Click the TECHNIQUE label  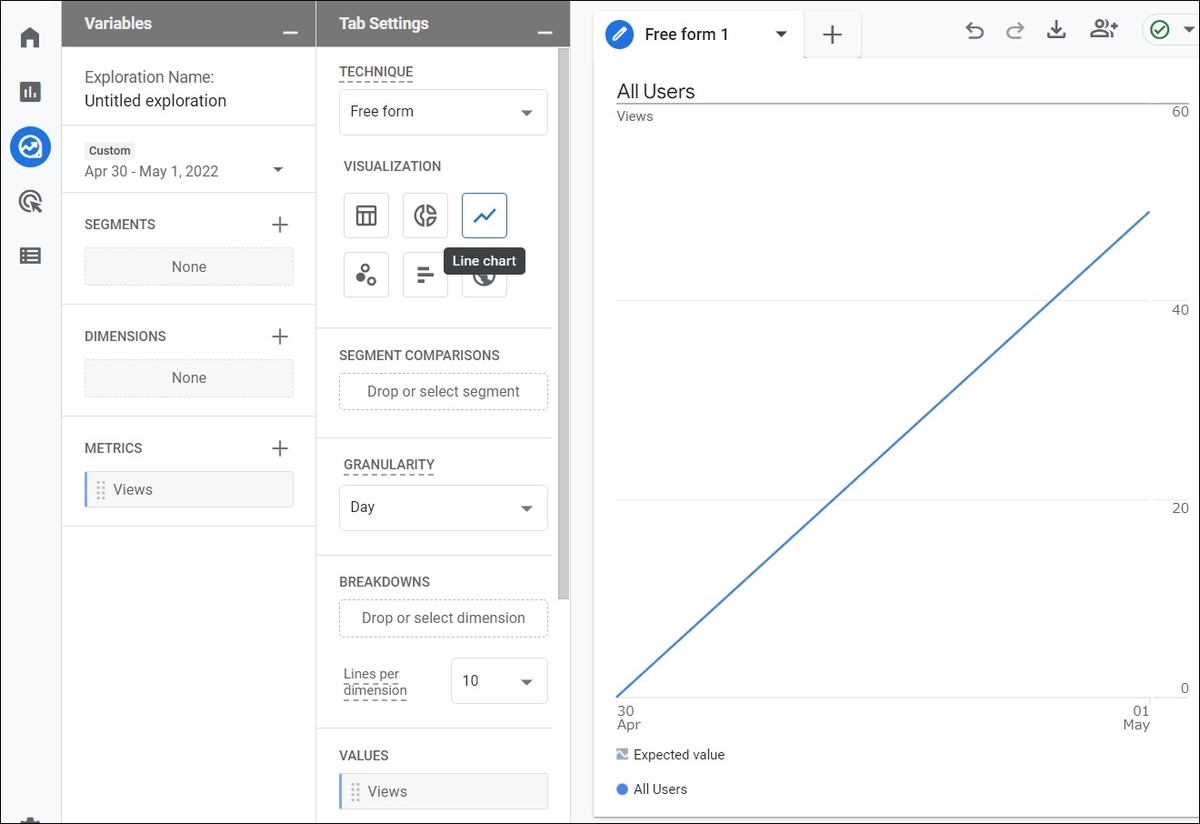[x=376, y=73]
